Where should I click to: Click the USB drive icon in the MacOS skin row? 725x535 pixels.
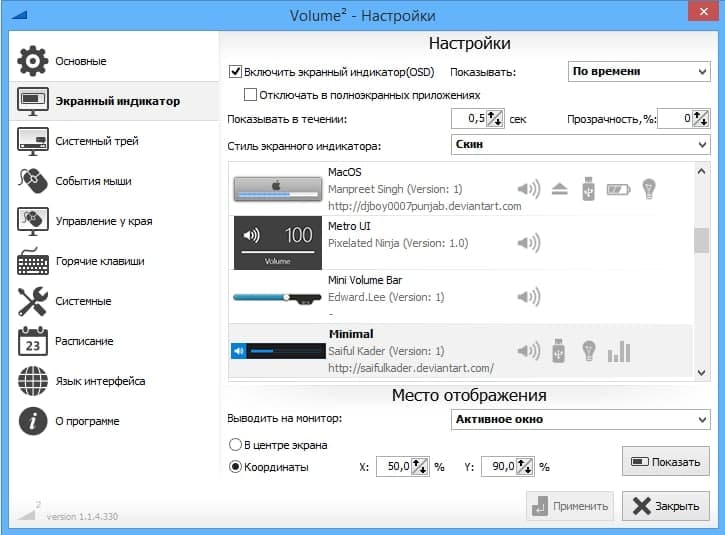pyautogui.click(x=588, y=189)
